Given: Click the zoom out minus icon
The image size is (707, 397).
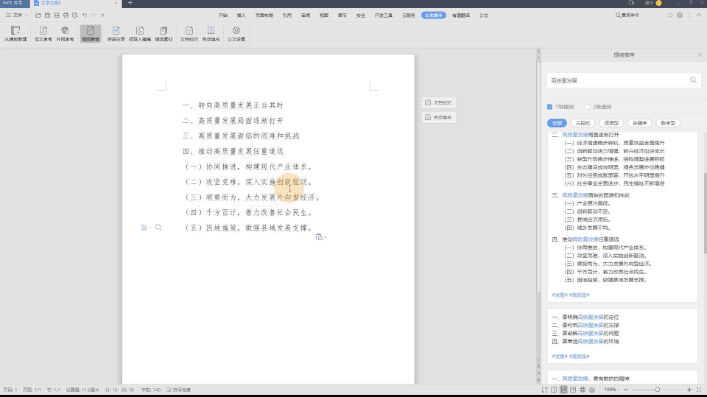Looking at the screenshot, I should [x=626, y=390].
